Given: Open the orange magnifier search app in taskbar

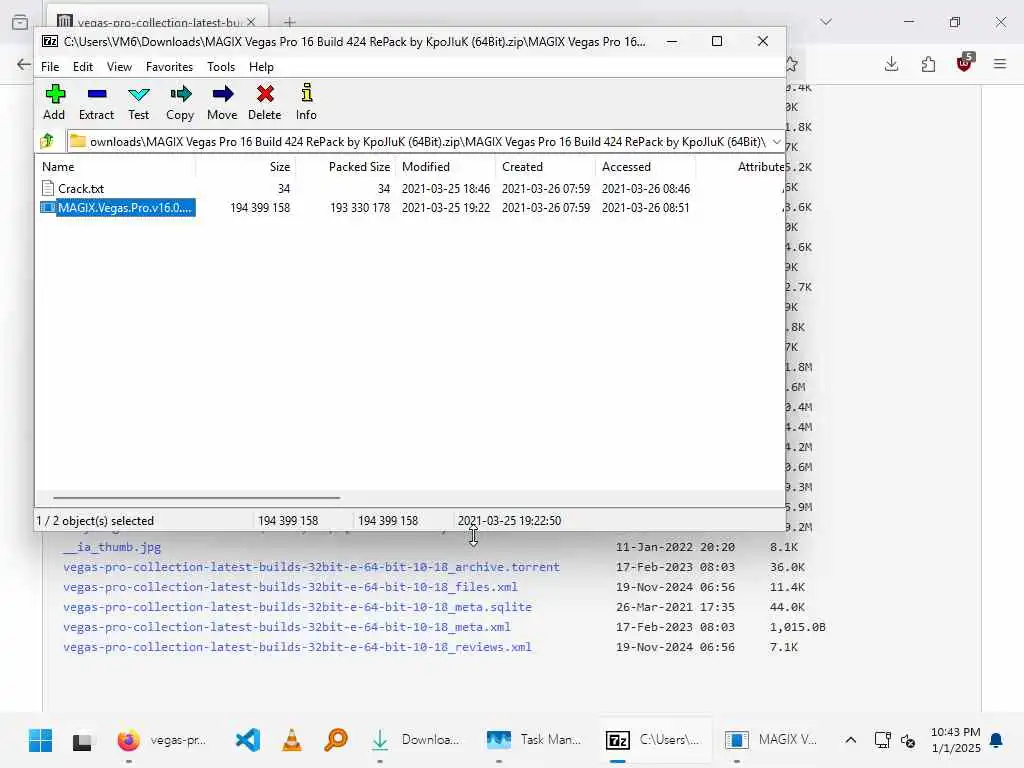Looking at the screenshot, I should (x=336, y=740).
